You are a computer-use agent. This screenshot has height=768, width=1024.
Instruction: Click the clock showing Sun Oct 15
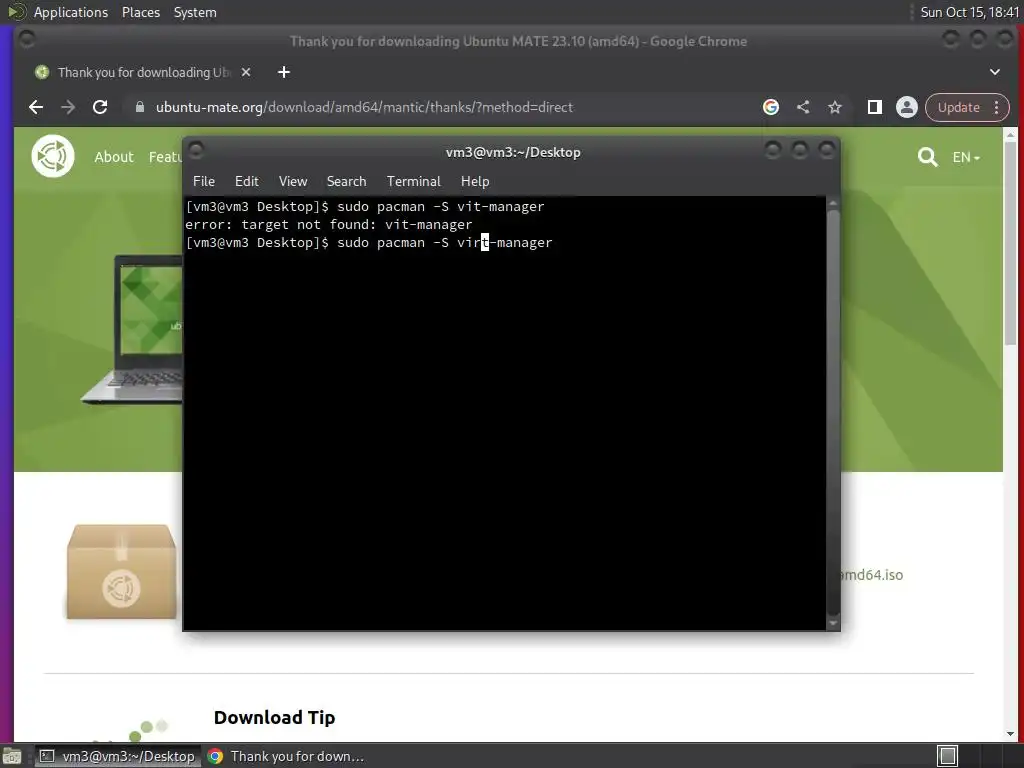coord(969,12)
